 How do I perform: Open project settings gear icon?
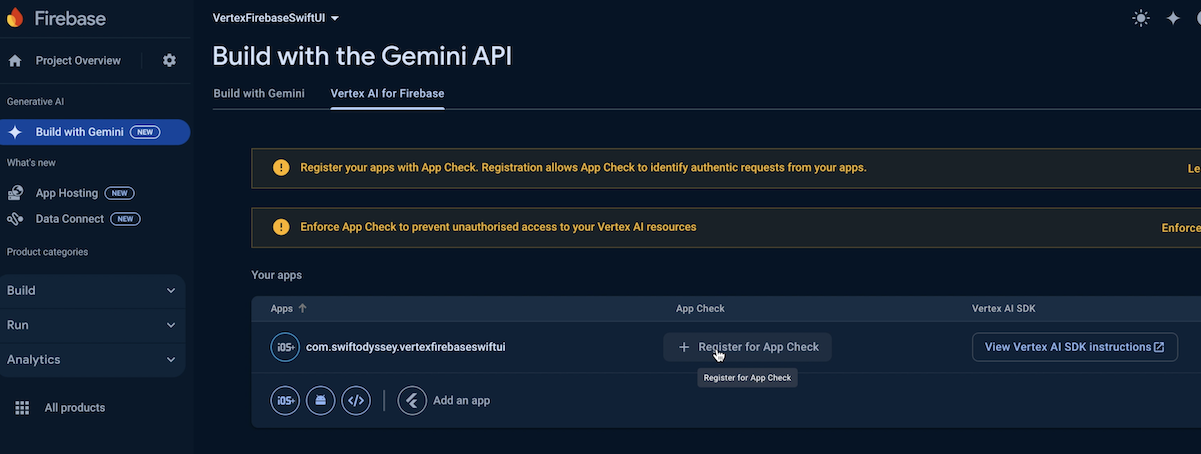pyautogui.click(x=169, y=61)
